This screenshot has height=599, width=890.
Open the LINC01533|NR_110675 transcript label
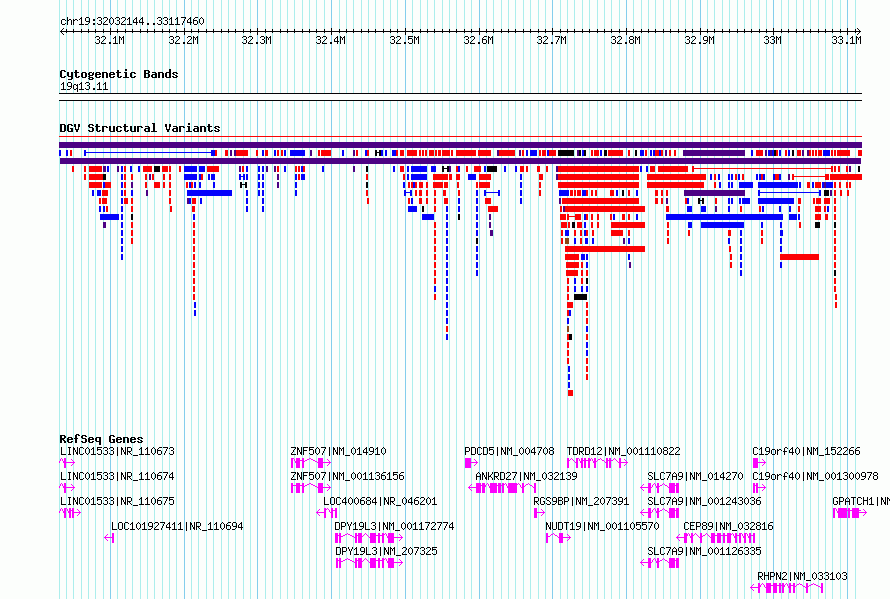(117, 501)
